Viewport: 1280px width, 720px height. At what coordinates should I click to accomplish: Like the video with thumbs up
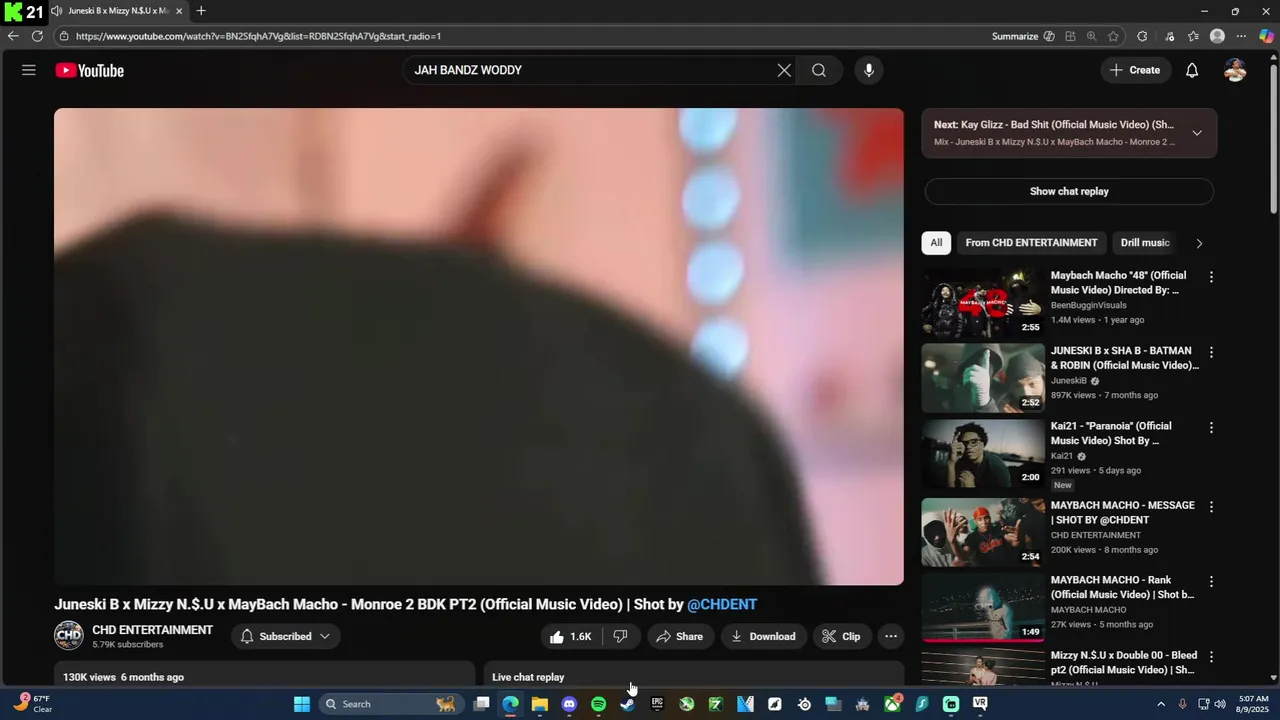[571, 636]
